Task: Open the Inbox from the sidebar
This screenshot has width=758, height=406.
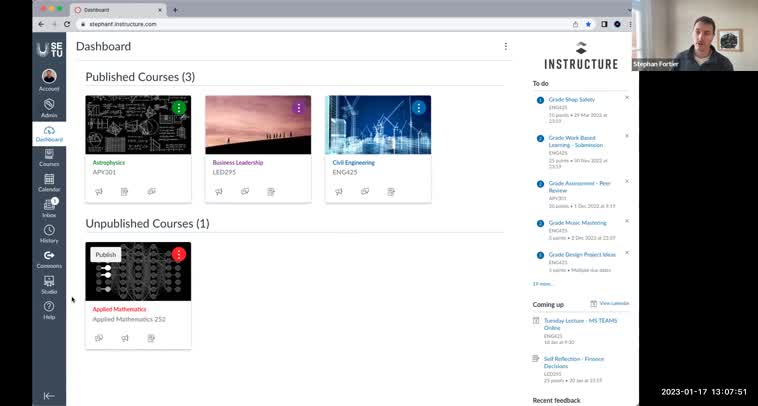Action: click(x=49, y=209)
